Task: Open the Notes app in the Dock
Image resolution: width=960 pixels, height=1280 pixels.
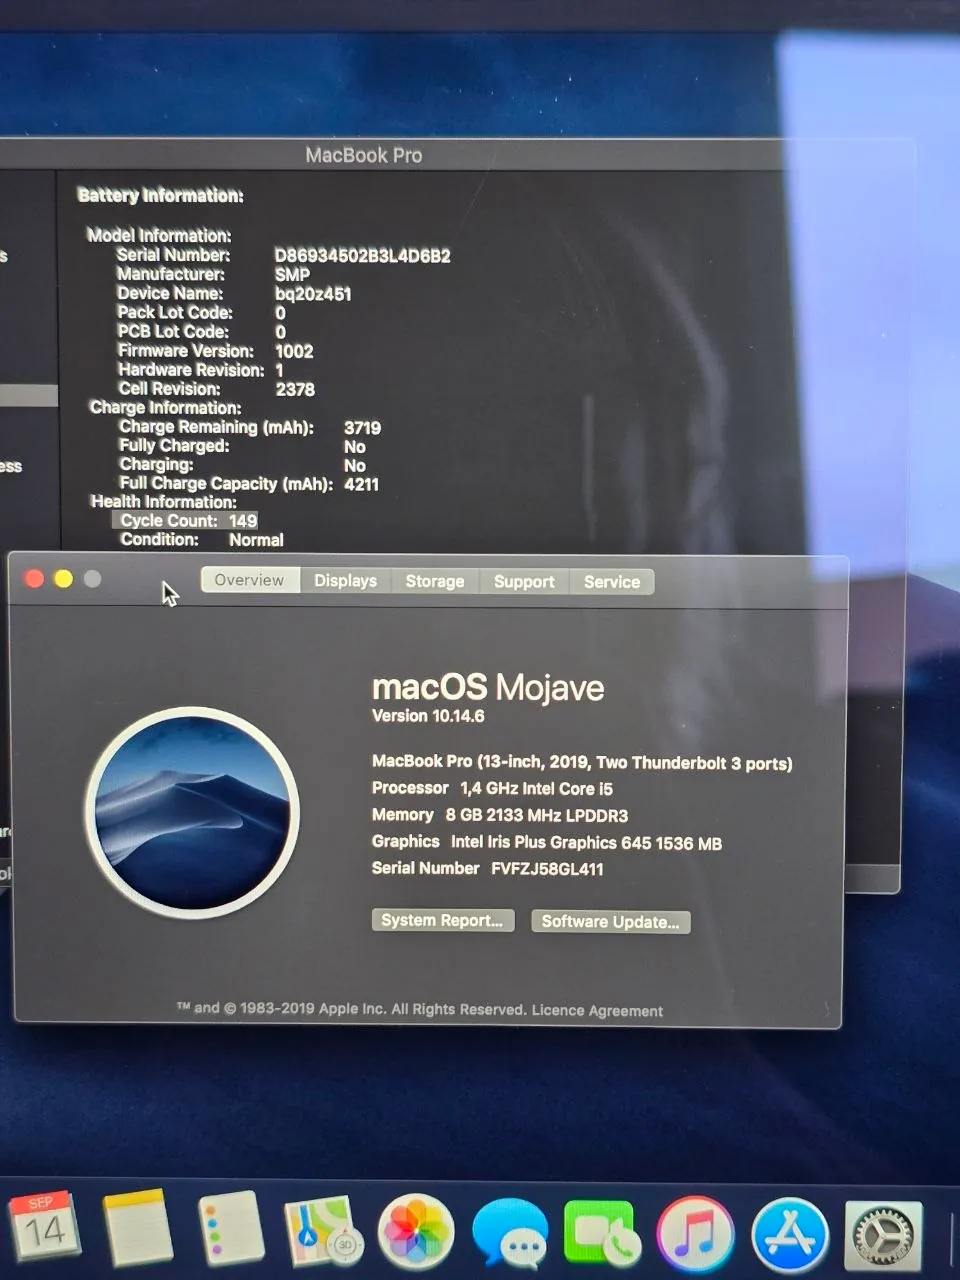Action: (x=138, y=1228)
